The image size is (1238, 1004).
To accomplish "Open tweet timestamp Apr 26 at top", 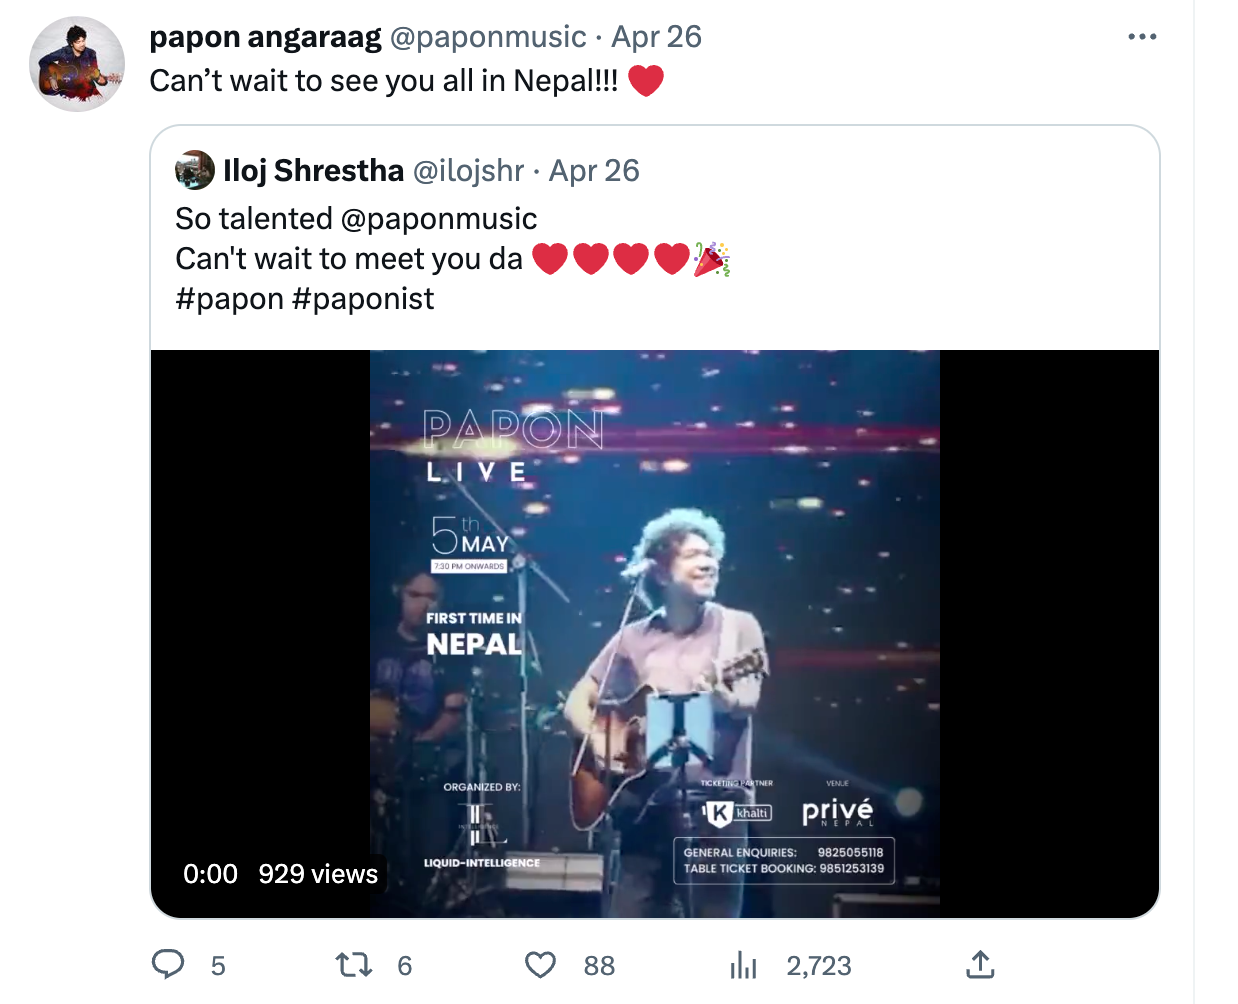I will tap(657, 37).
